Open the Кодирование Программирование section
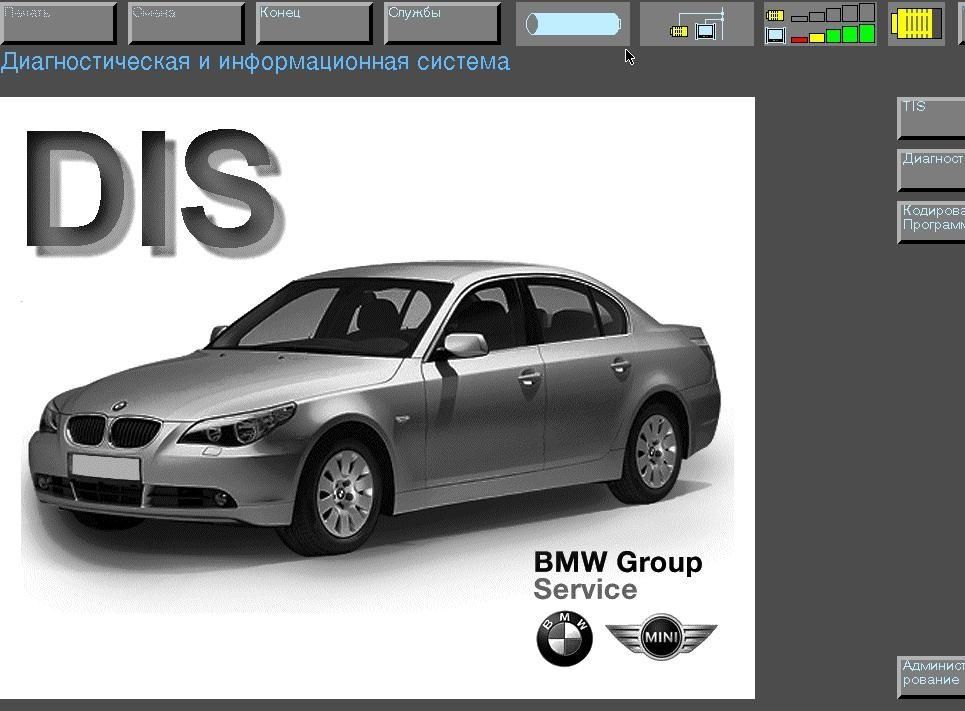The width and height of the screenshot is (965, 711). 931,223
